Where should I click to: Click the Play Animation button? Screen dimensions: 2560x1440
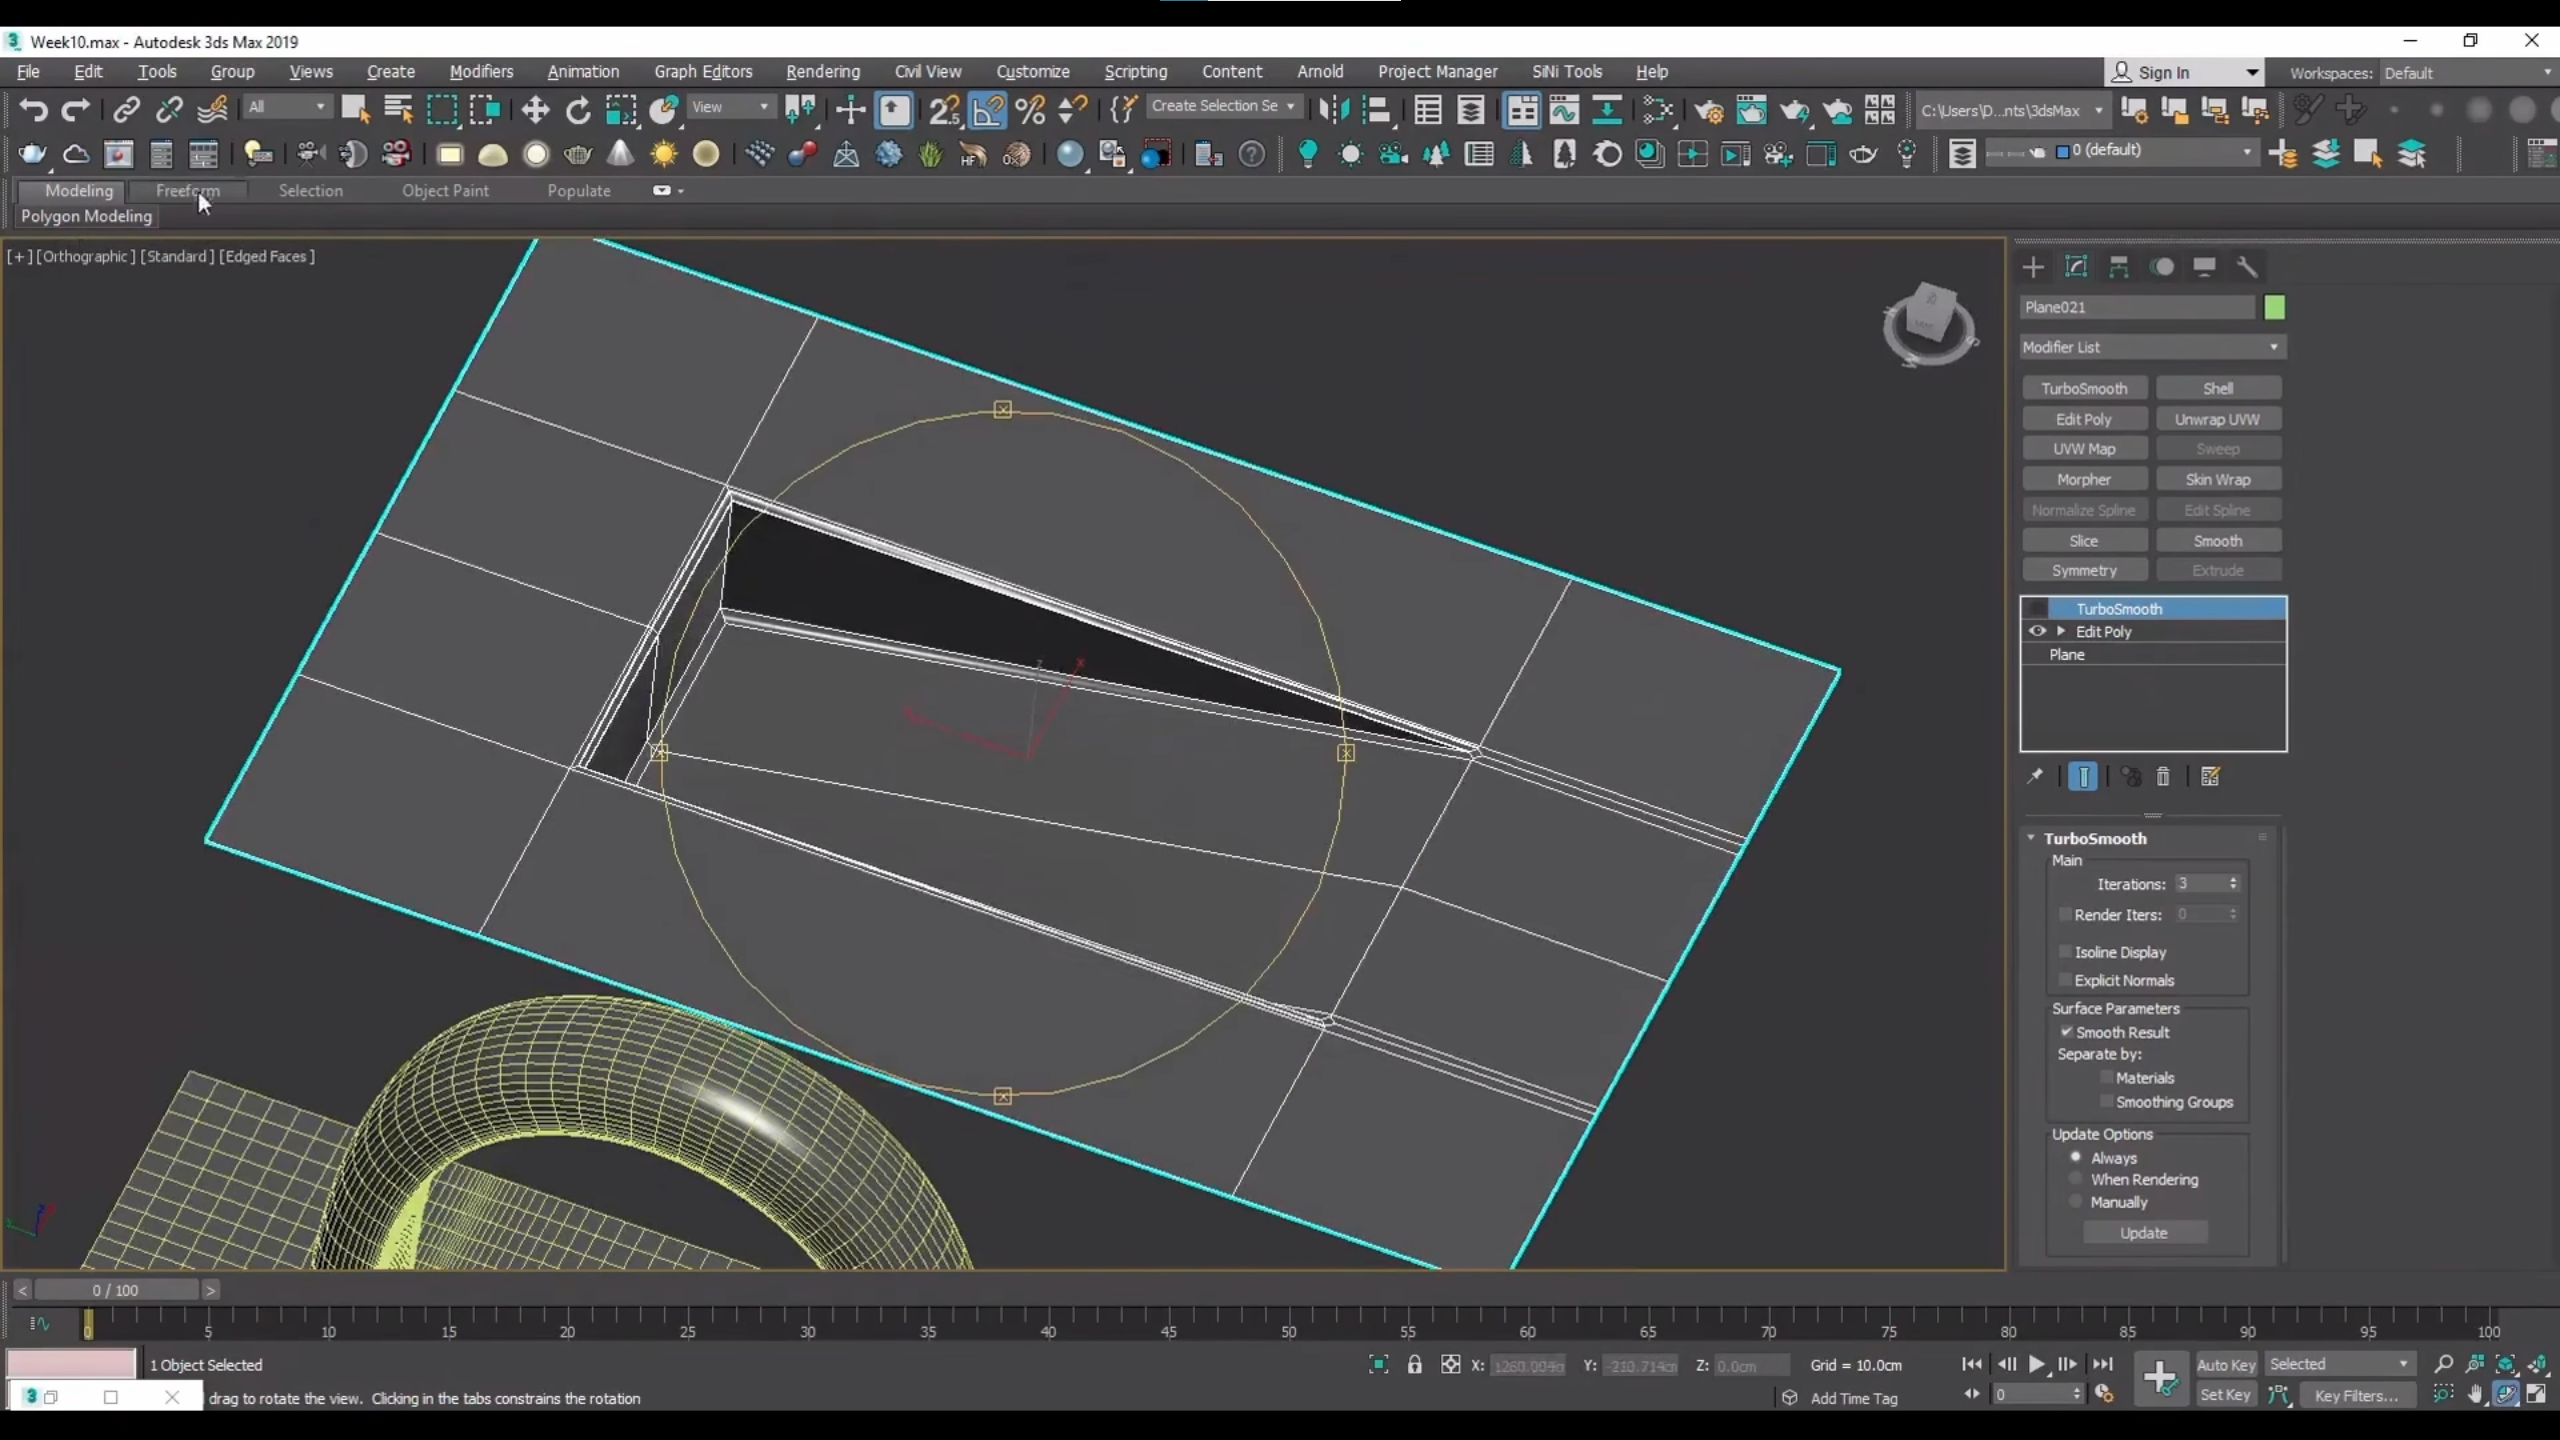(x=2036, y=1364)
